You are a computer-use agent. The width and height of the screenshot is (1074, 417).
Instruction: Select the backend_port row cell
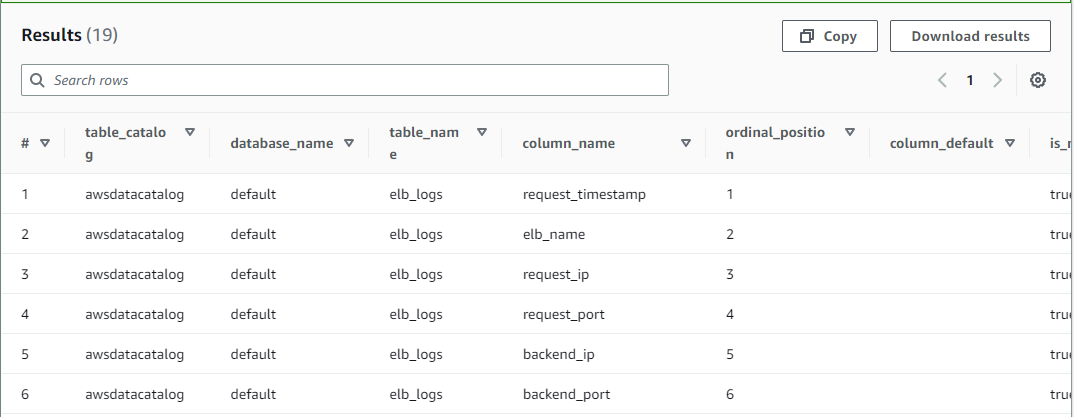566,394
